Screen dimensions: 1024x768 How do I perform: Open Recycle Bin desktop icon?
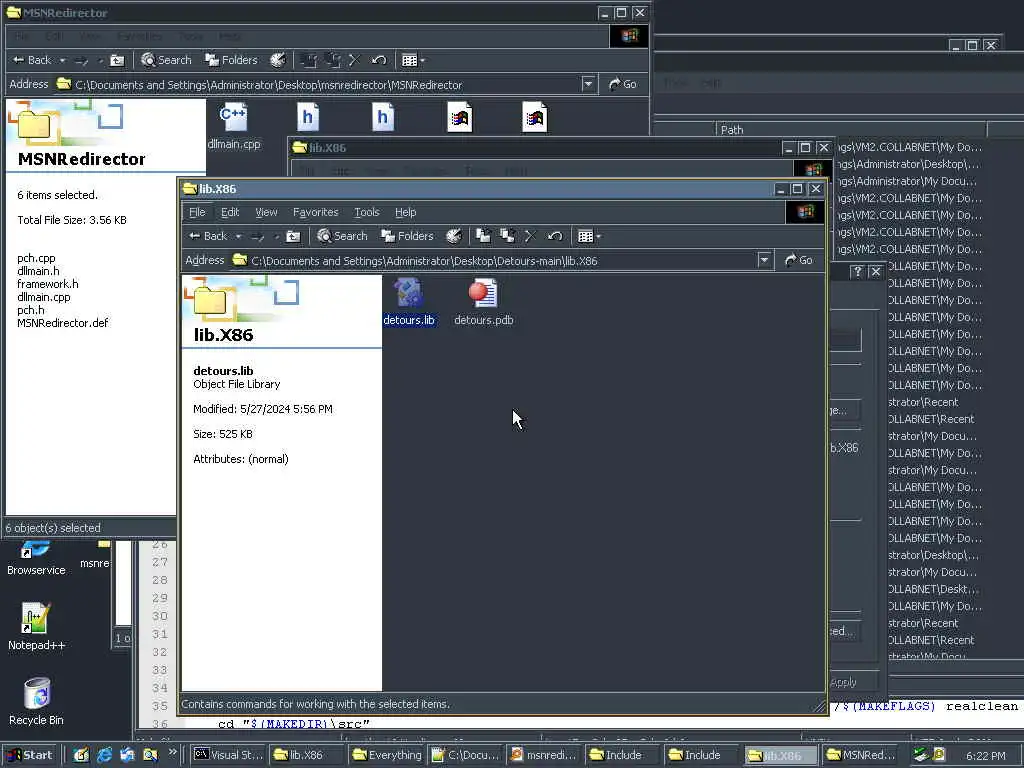click(36, 702)
